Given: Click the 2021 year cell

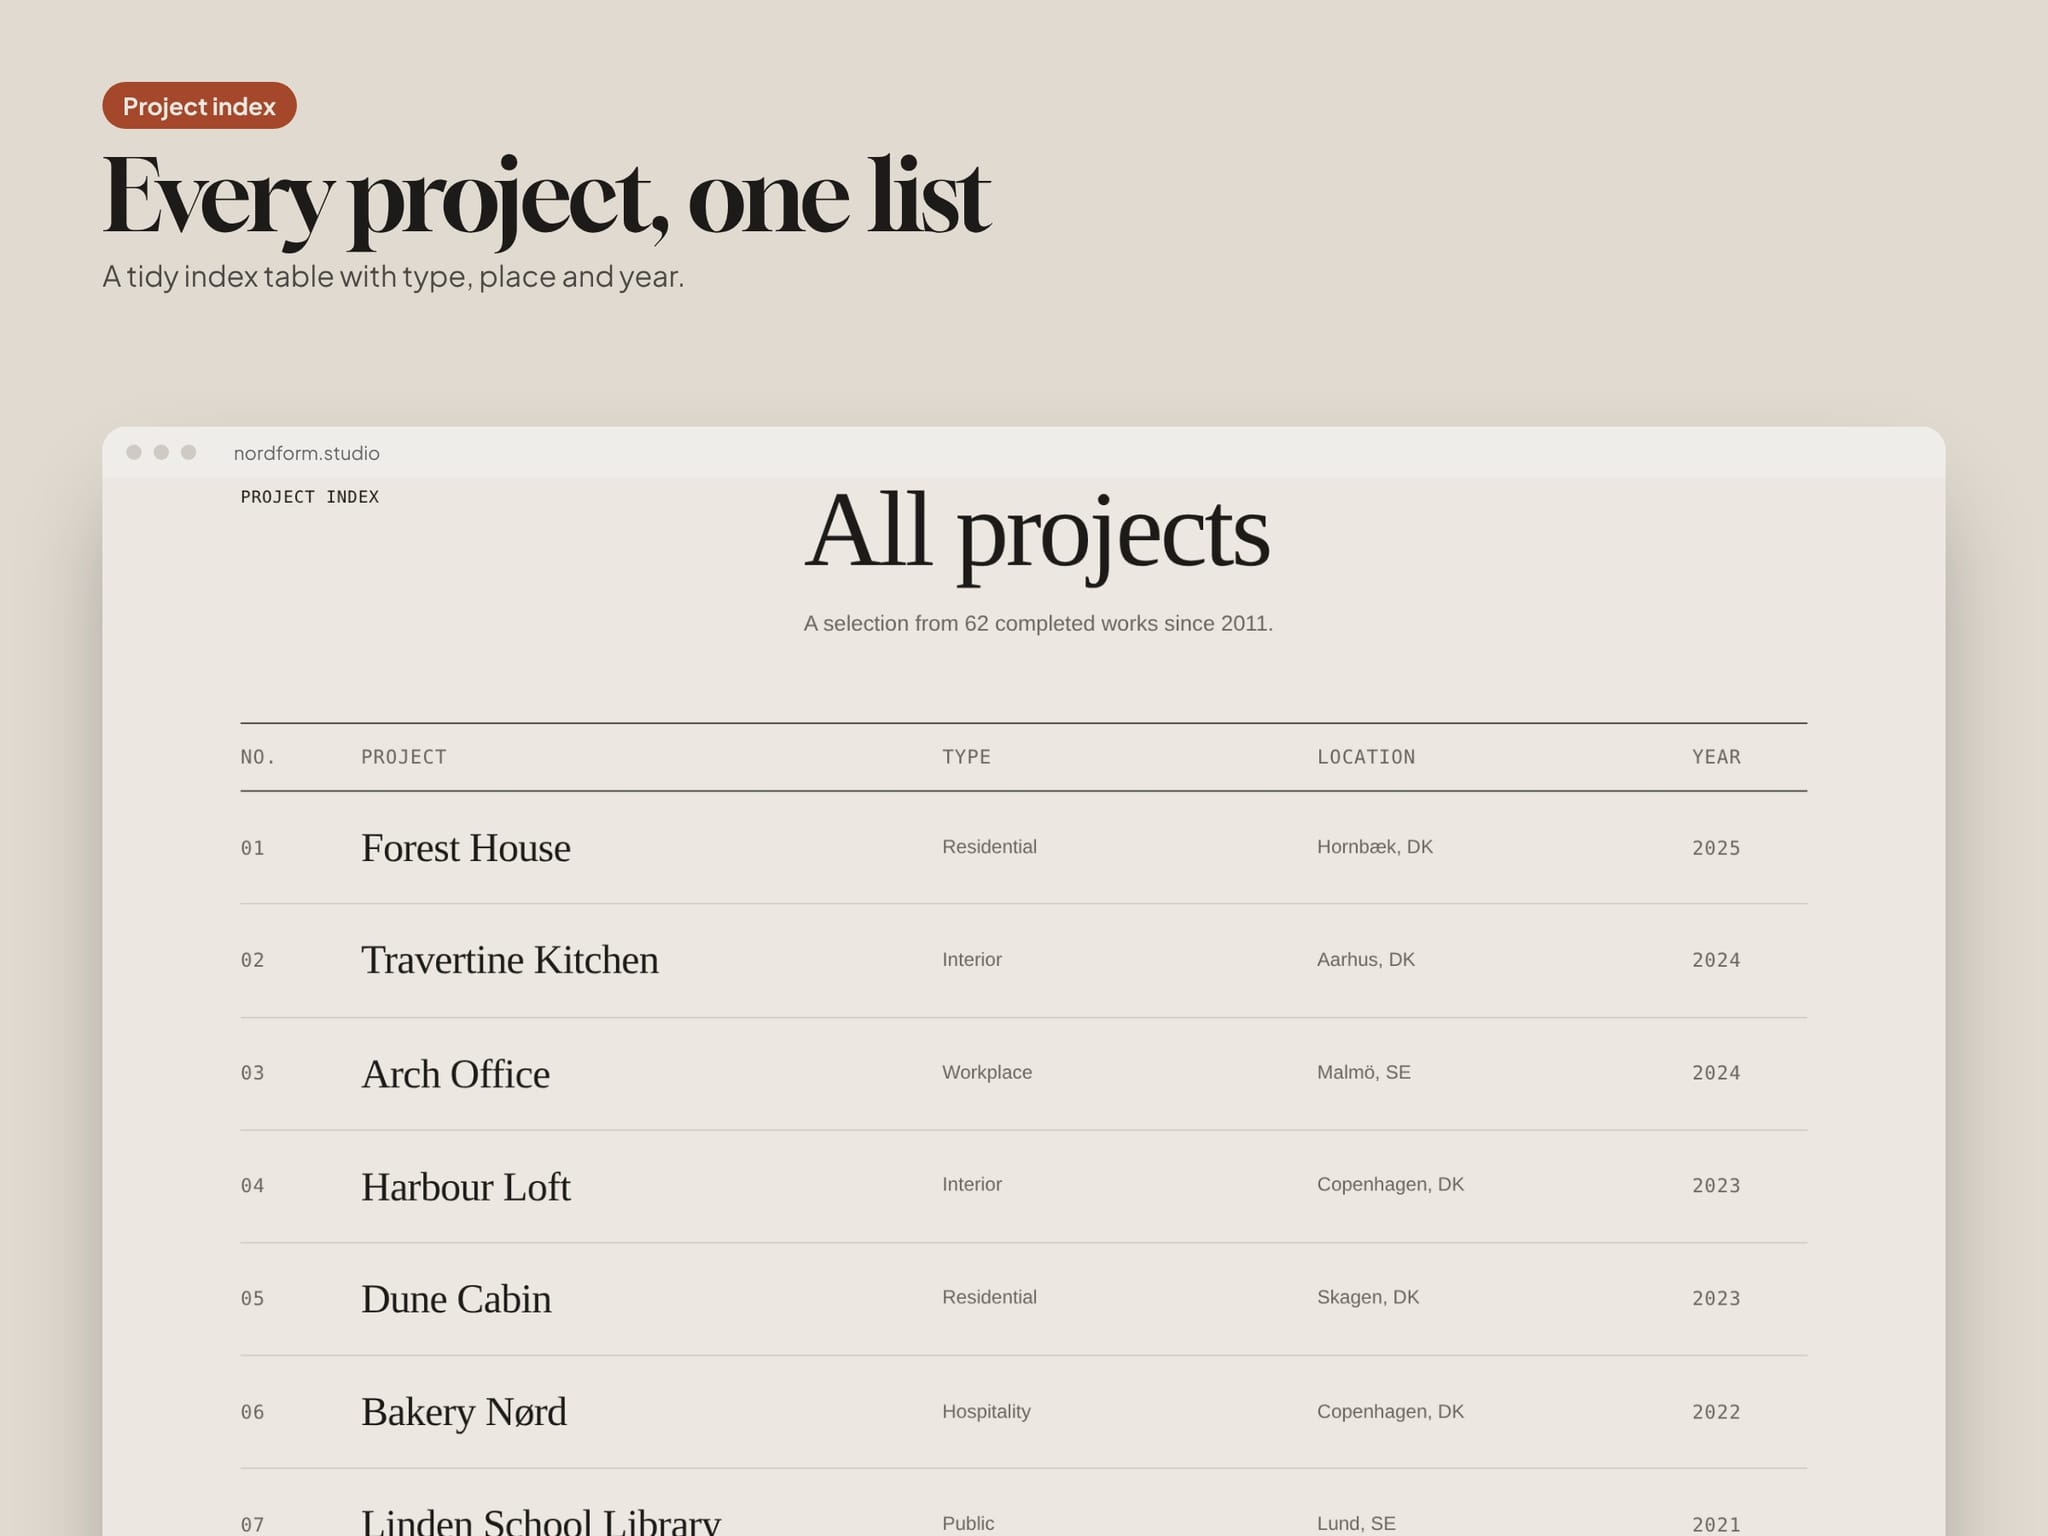Looking at the screenshot, I should tap(1716, 1525).
